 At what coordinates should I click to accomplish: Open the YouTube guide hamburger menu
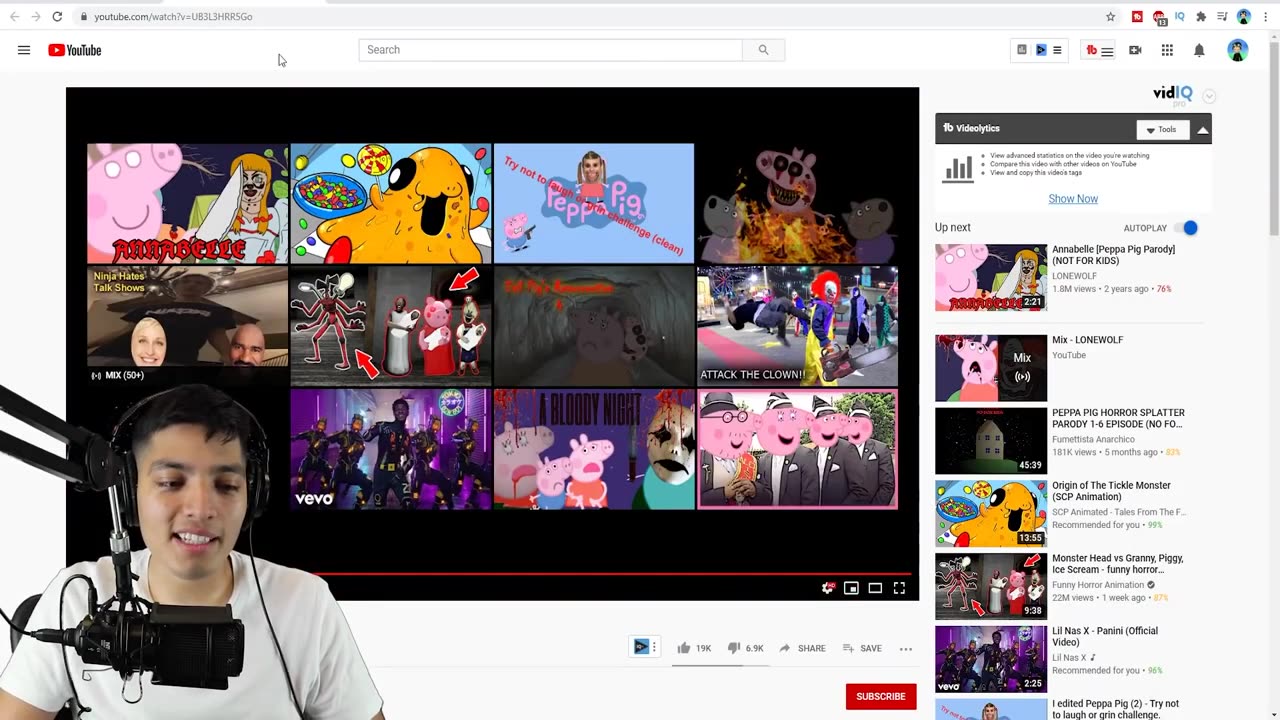(x=24, y=50)
